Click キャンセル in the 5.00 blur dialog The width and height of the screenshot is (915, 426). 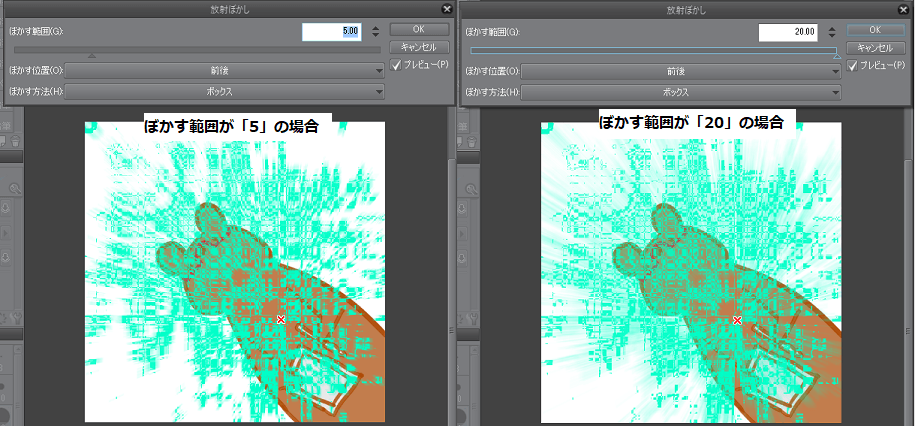click(x=418, y=47)
